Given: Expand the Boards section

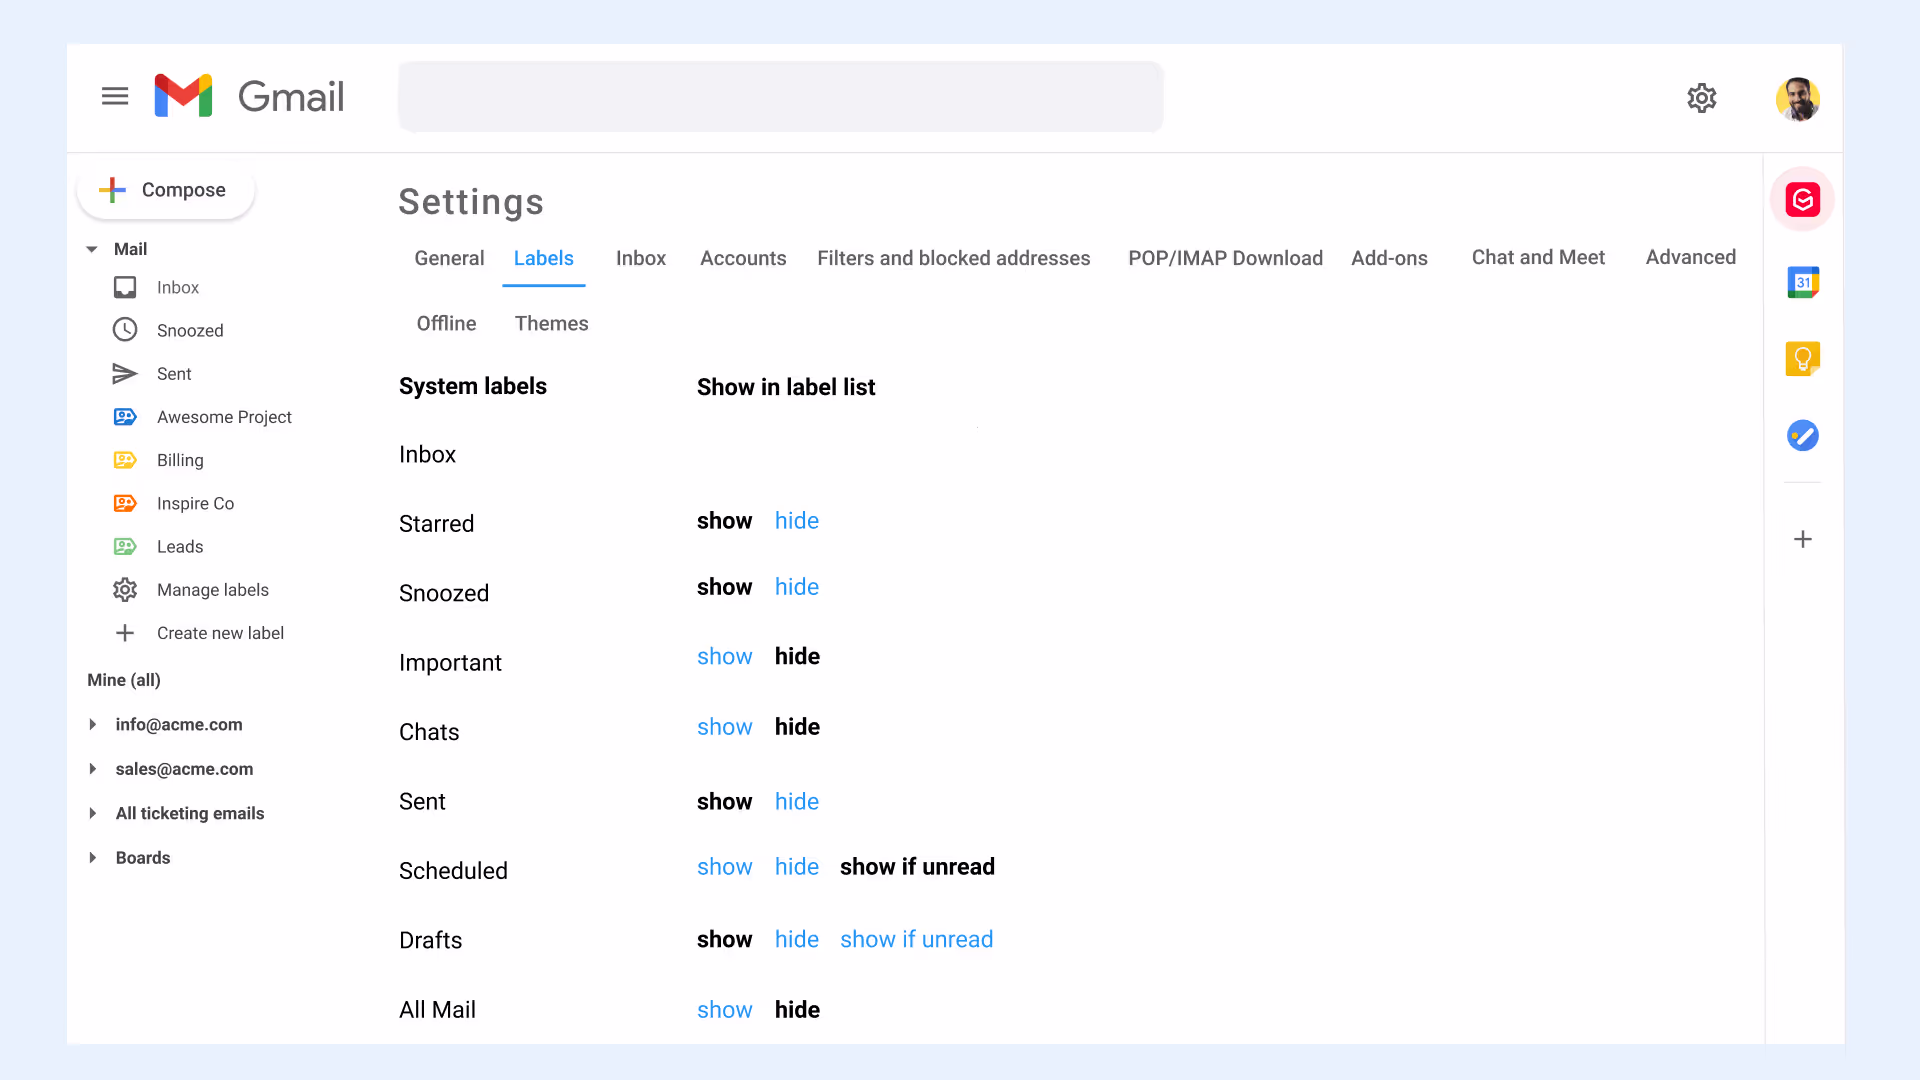Looking at the screenshot, I should [92, 858].
